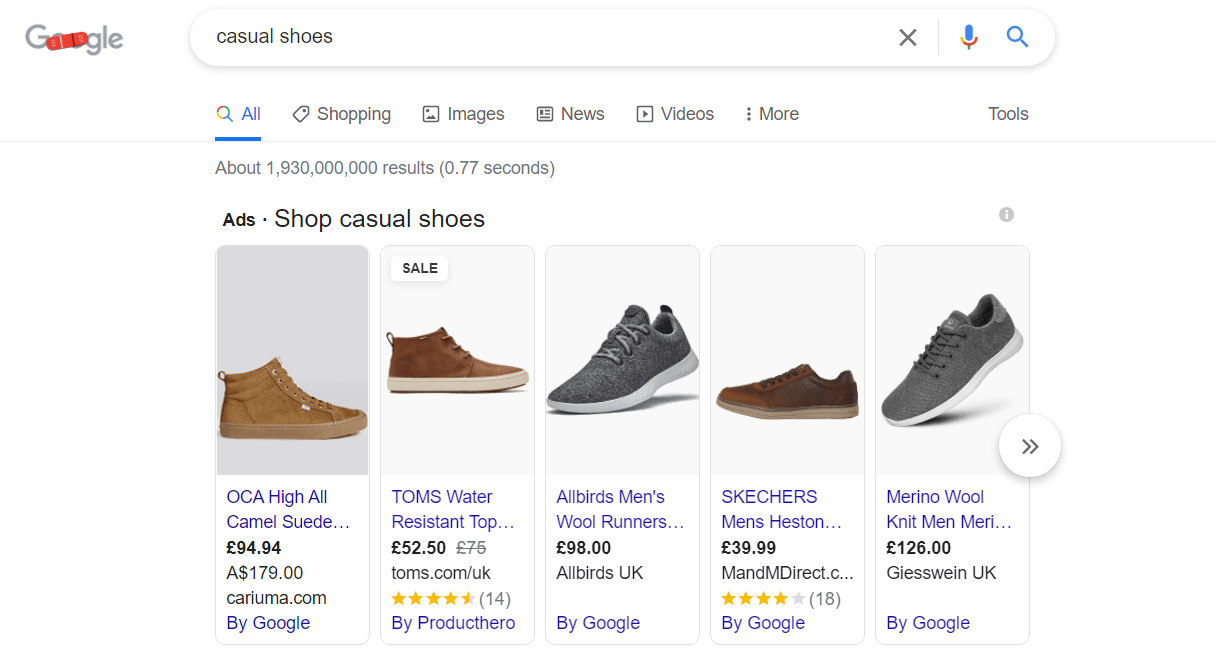
Task: Click the TOMS 4.5 star rating
Action: tap(433, 599)
